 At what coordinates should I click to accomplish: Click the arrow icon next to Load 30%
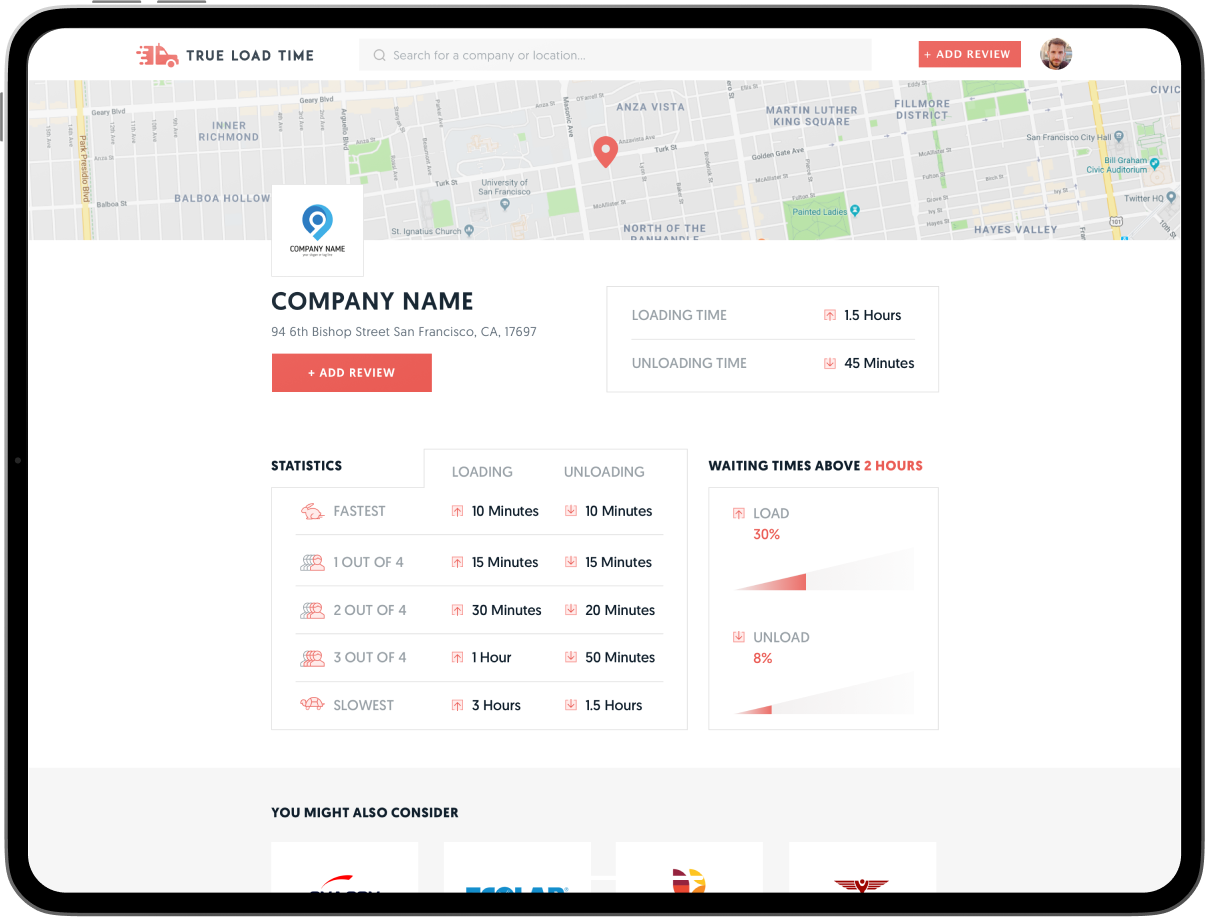[x=739, y=513]
